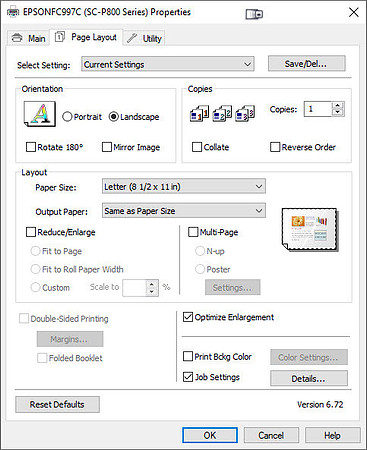Switch to the Main tab
The width and height of the screenshot is (367, 450).
click(28, 38)
